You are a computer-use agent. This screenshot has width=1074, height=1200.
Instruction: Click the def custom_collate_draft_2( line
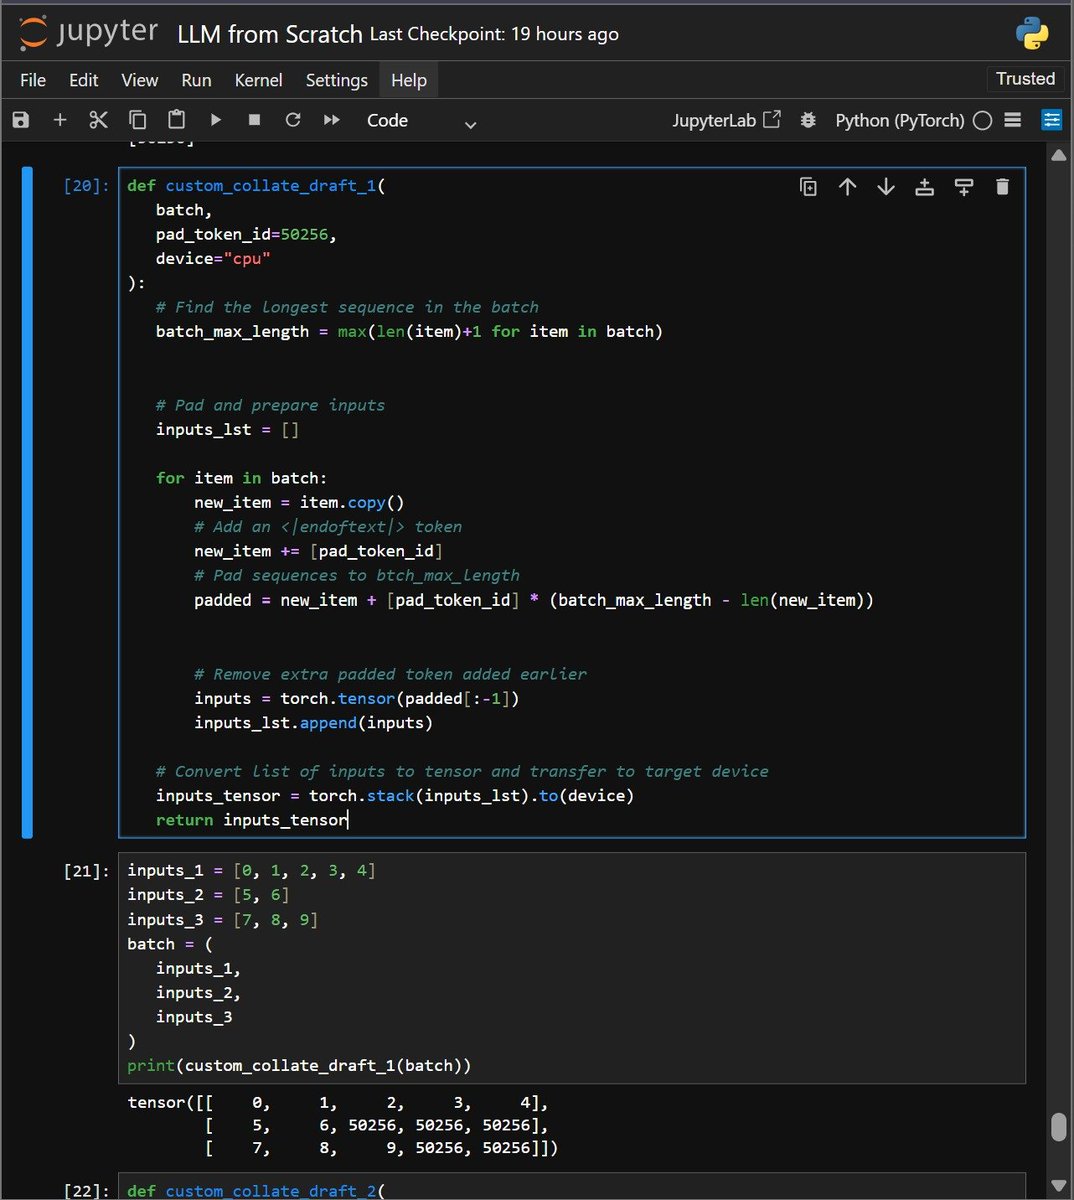[256, 1190]
